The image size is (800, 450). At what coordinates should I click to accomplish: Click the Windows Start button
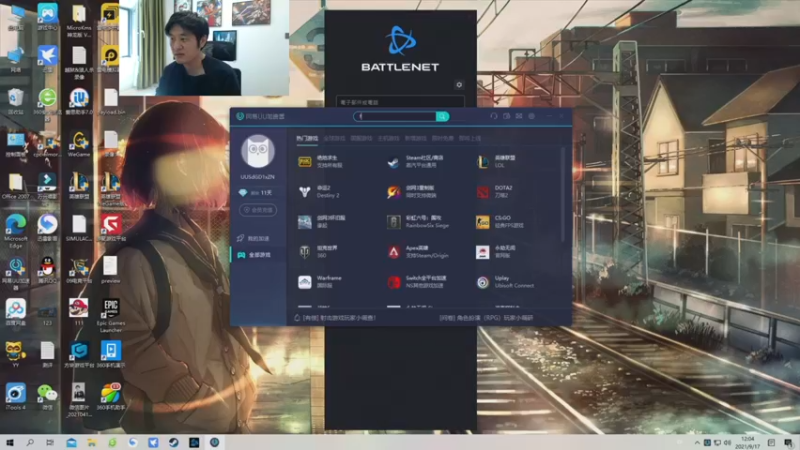pyautogui.click(x=10, y=442)
